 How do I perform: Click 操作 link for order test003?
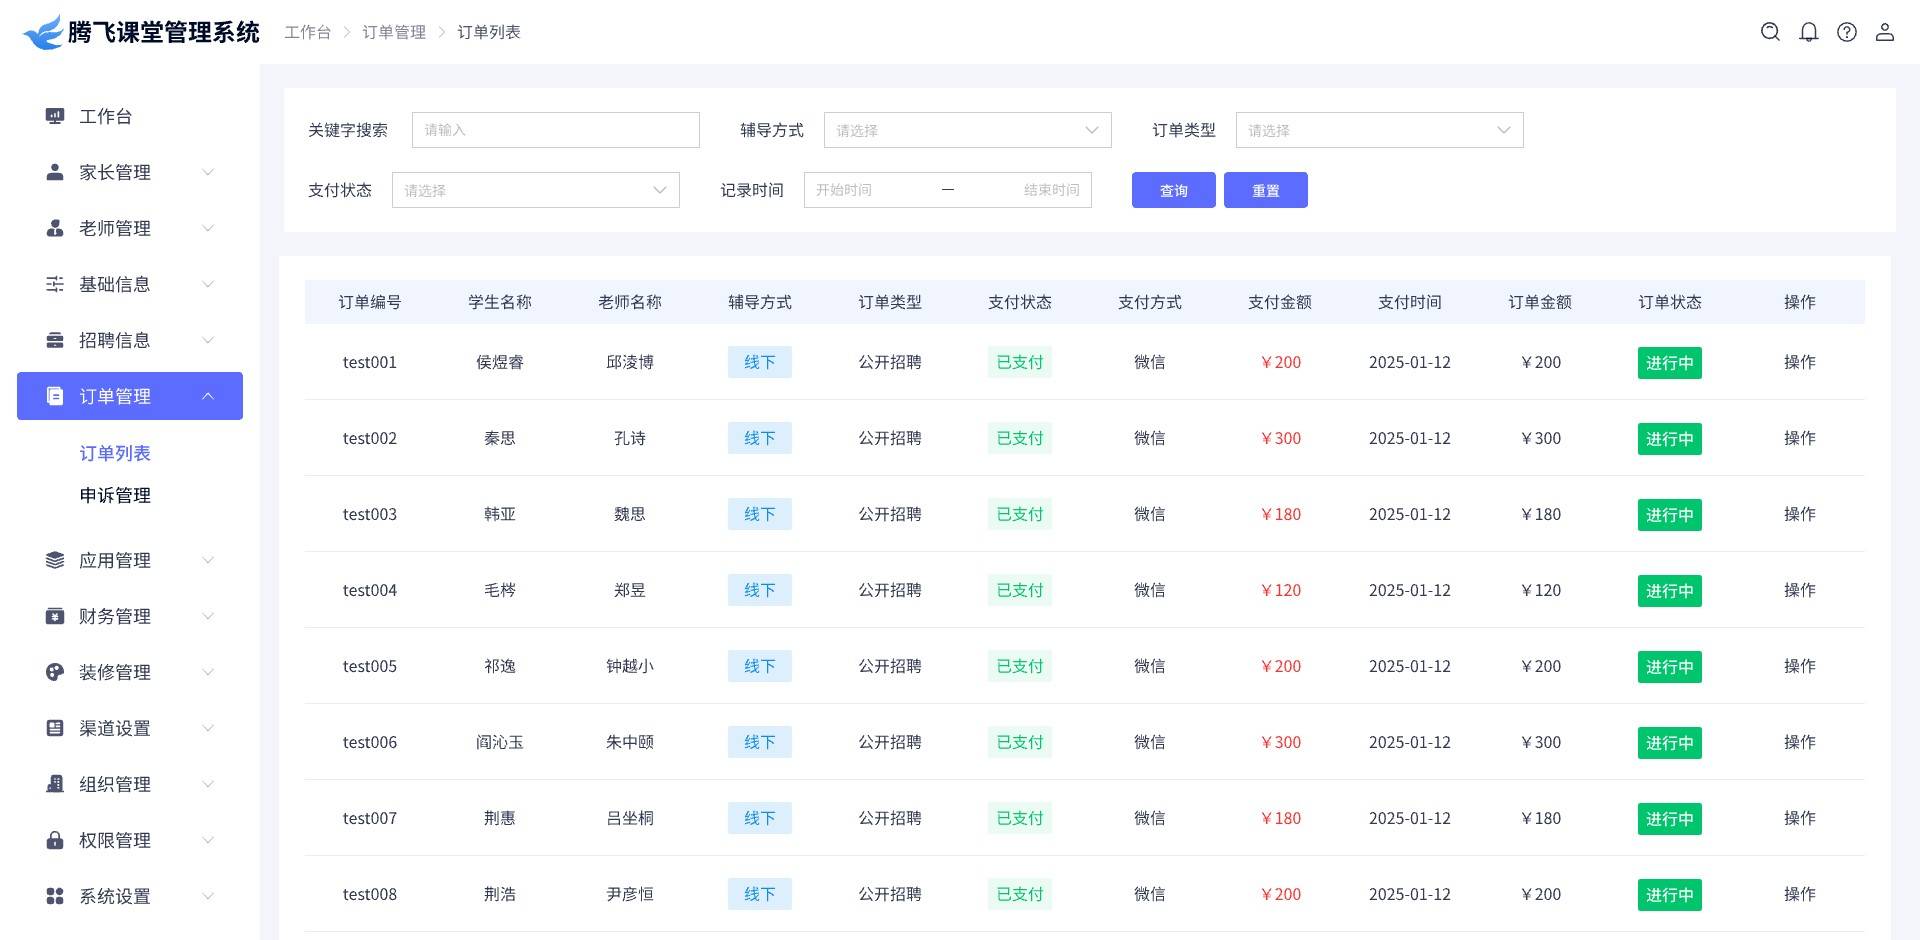(1799, 514)
